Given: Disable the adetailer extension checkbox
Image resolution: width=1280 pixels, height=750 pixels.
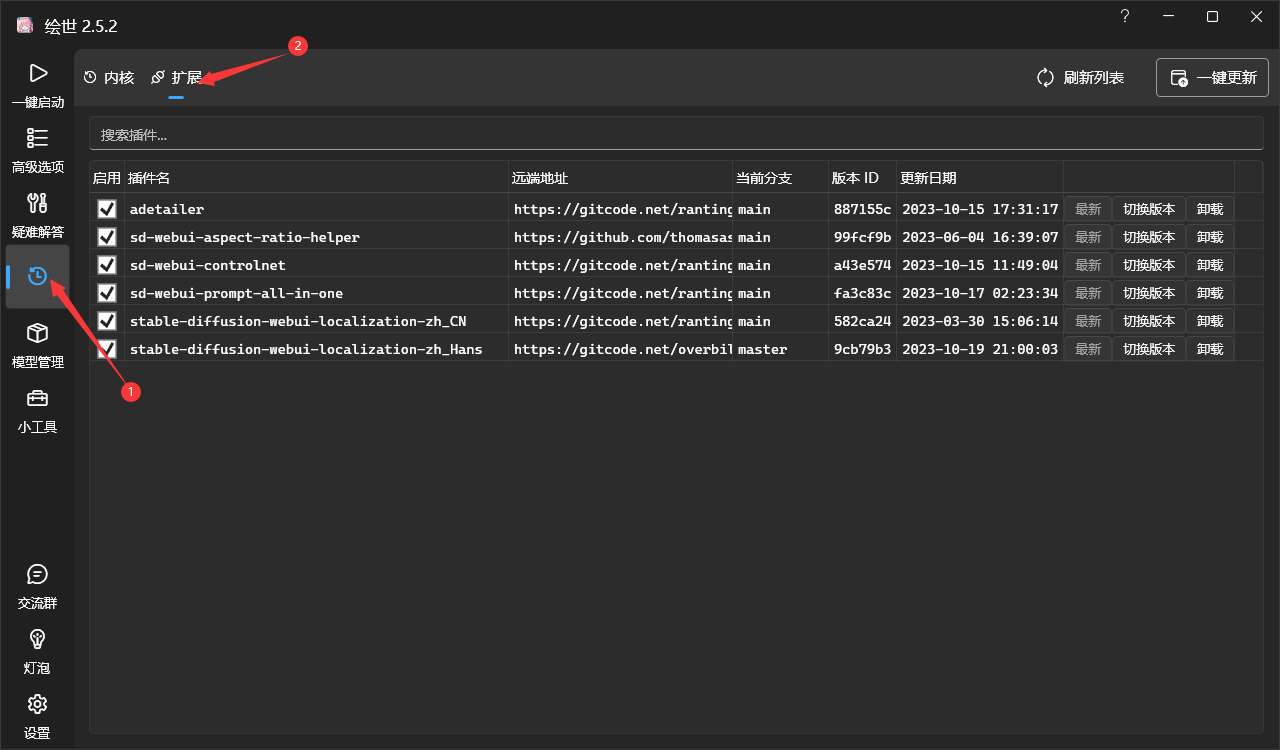Looking at the screenshot, I should tap(107, 209).
